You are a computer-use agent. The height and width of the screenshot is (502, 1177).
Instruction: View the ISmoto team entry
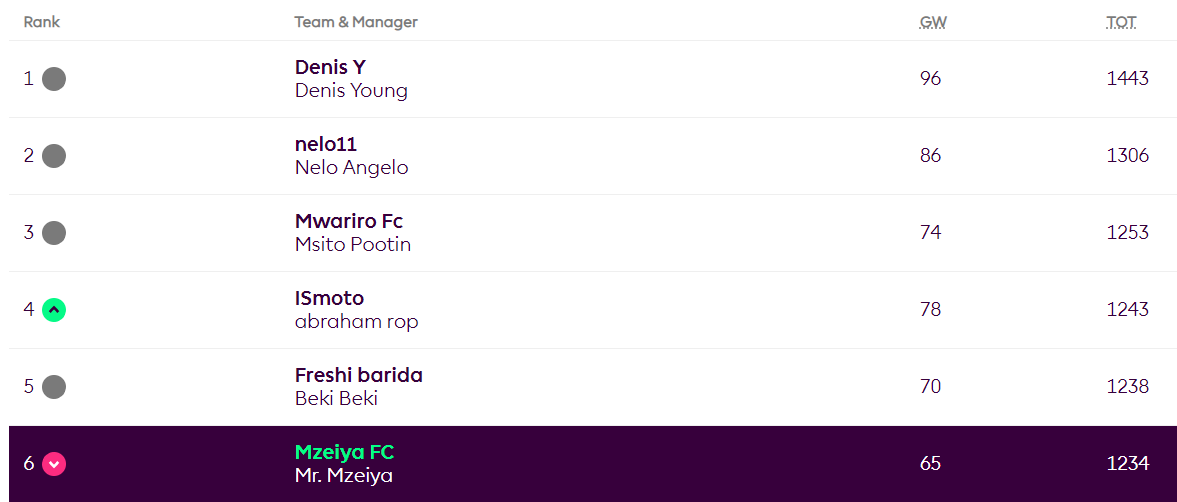pos(329,298)
